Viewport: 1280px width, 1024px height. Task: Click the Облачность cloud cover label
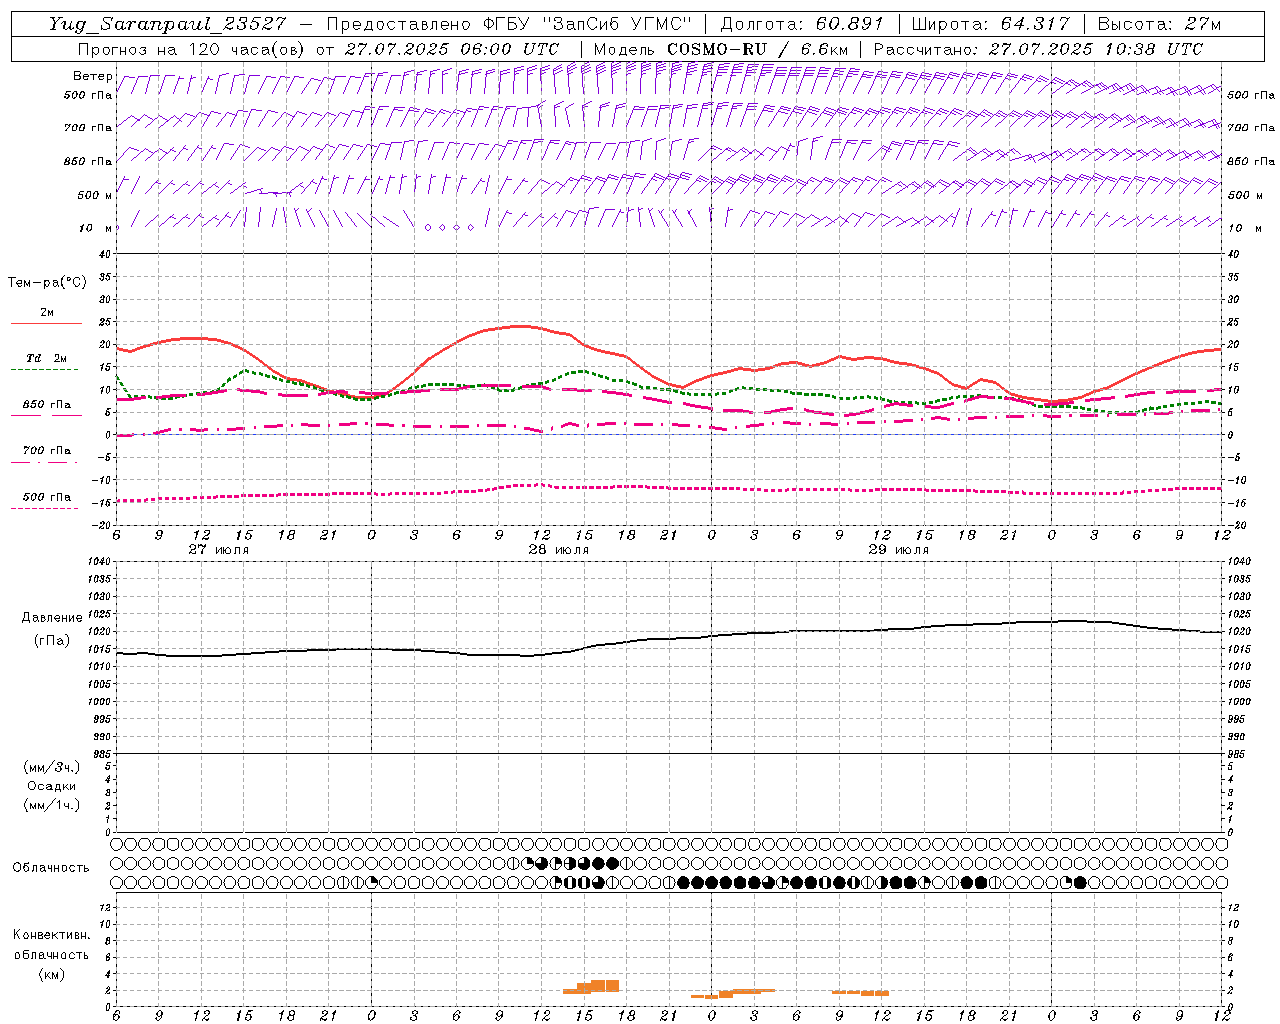pyautogui.click(x=51, y=868)
